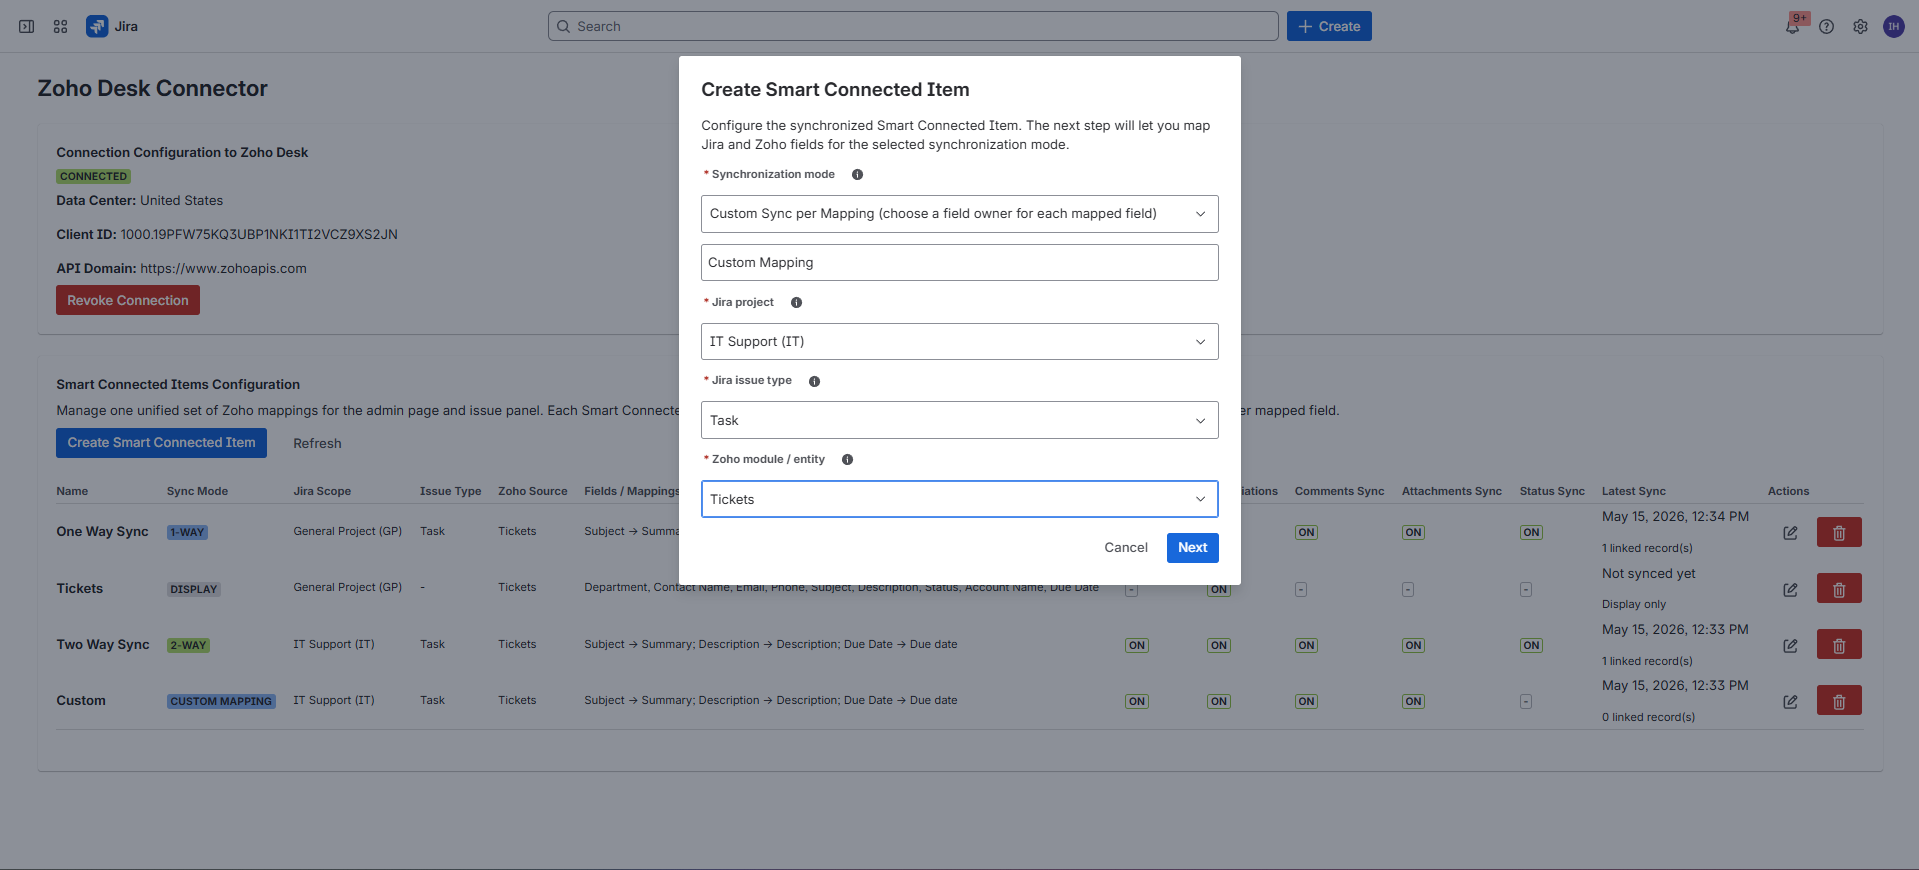Image resolution: width=1919 pixels, height=870 pixels.
Task: Click the Refresh link
Action: pos(317,444)
